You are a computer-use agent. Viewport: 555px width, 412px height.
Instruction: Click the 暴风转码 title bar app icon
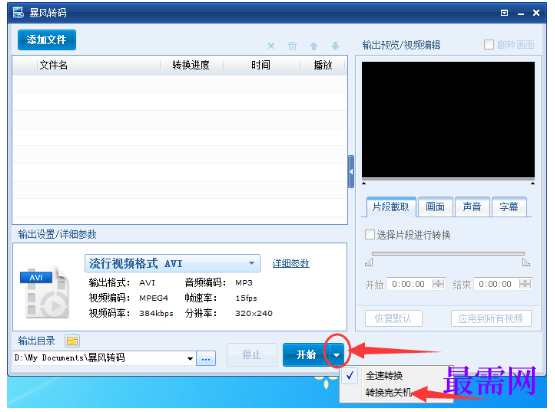(18, 12)
